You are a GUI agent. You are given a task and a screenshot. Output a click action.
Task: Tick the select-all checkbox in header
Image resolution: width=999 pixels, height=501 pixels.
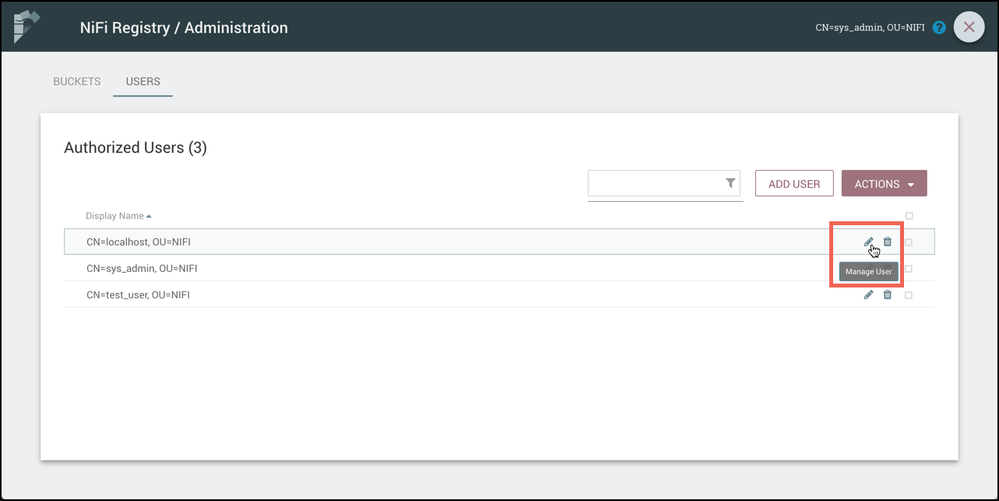click(909, 216)
